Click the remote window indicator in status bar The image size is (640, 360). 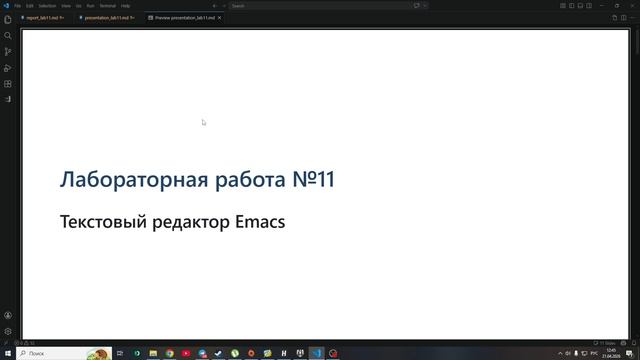6,343
